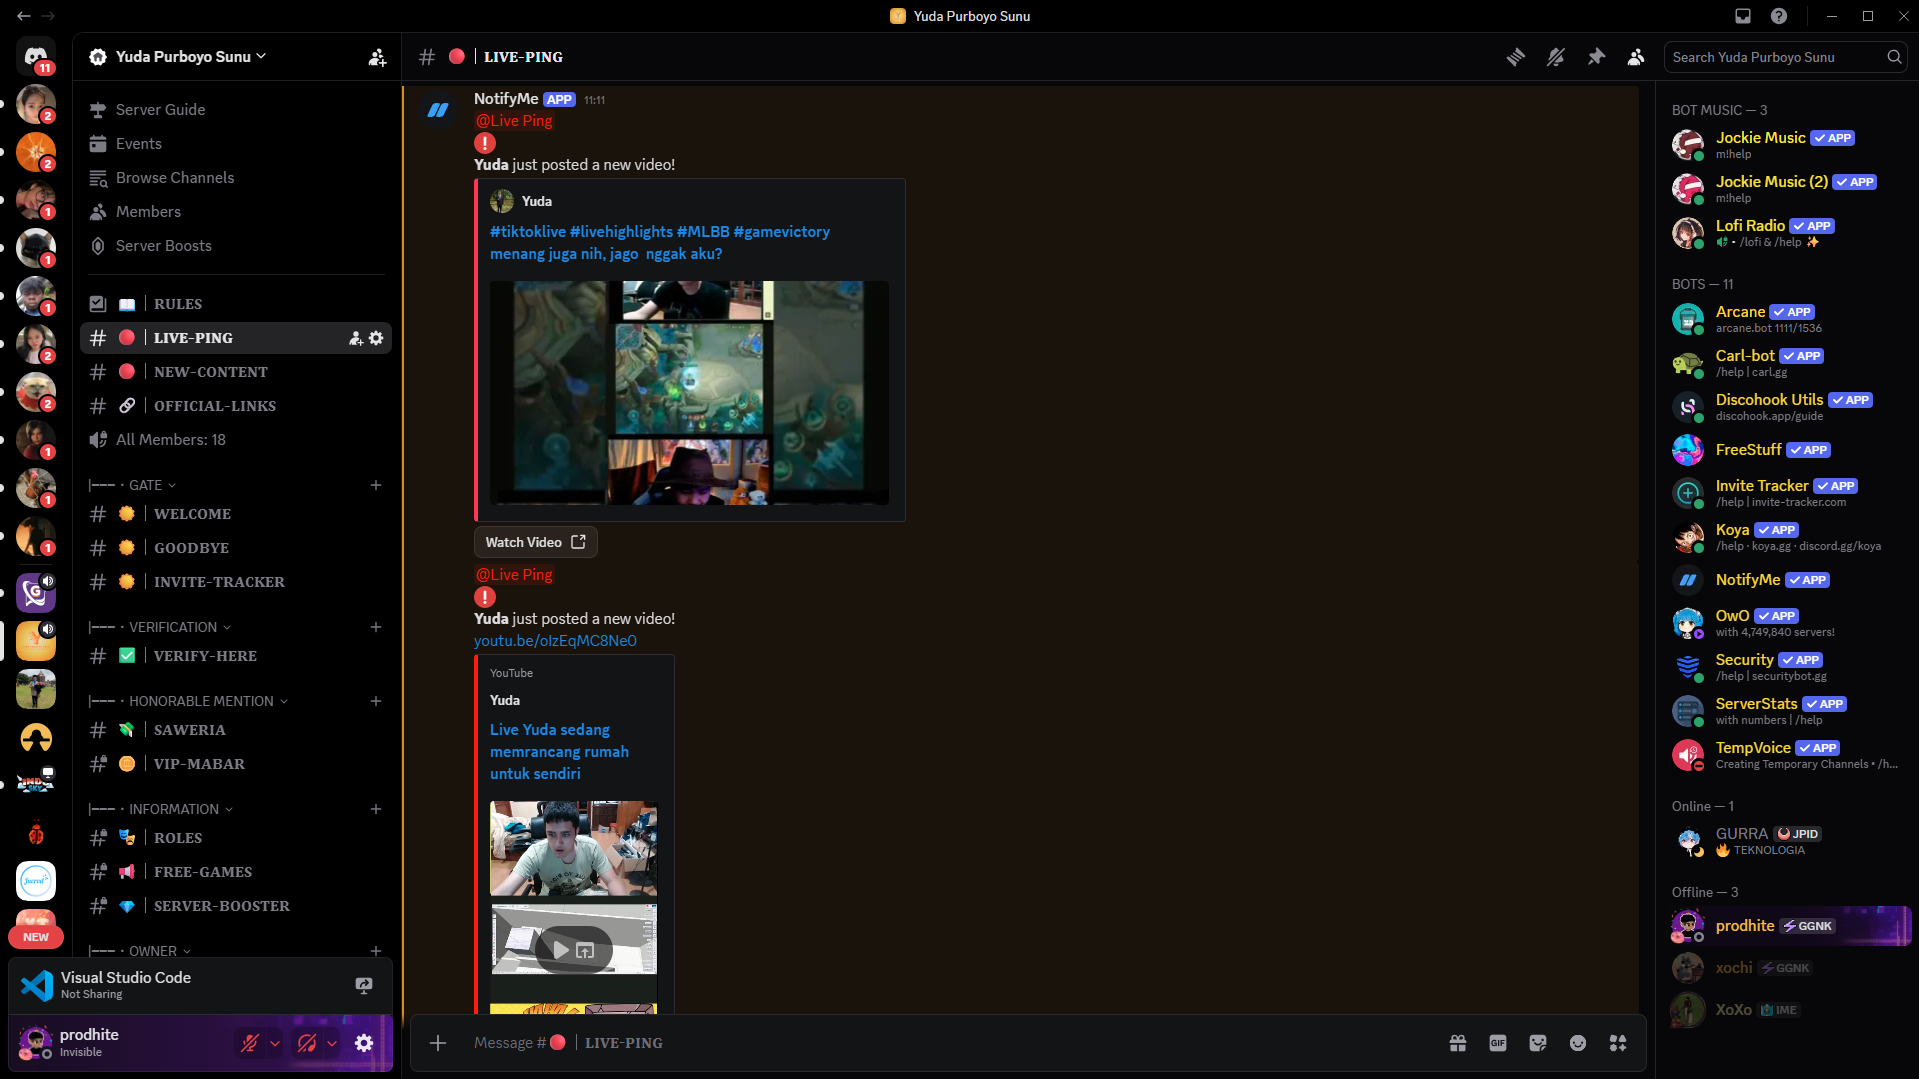
Task: Select the SAWERIA channel
Action: 236,729
